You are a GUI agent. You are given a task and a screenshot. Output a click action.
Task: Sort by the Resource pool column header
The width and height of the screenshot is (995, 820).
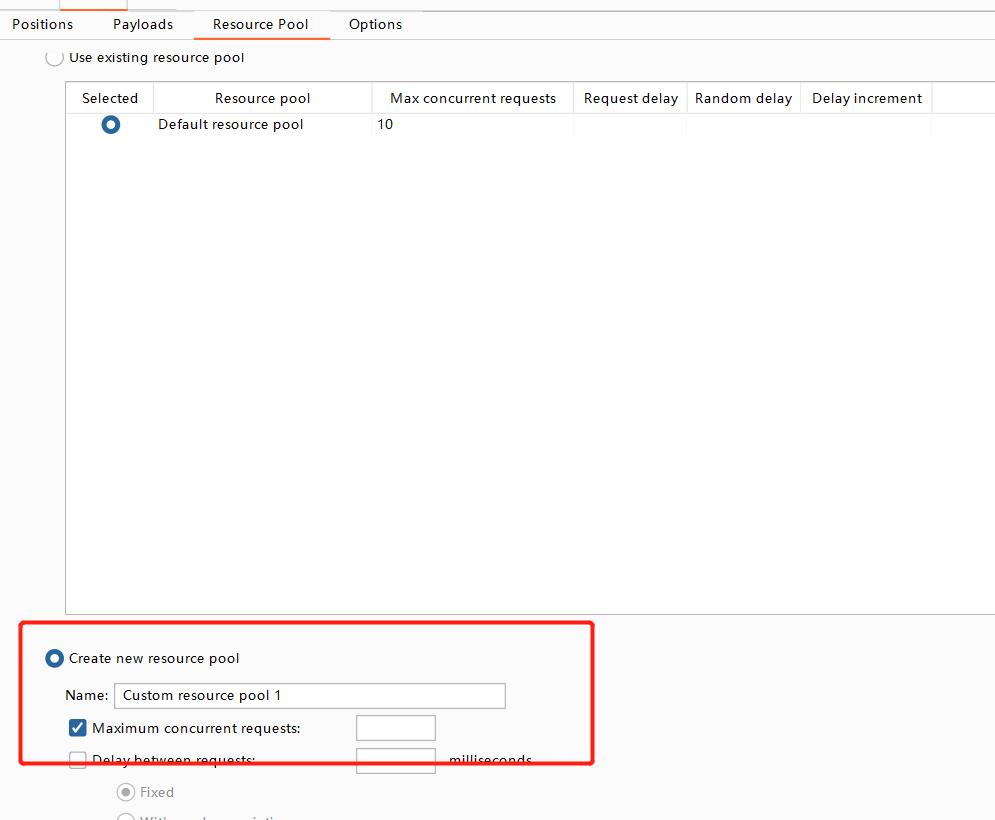(262, 98)
